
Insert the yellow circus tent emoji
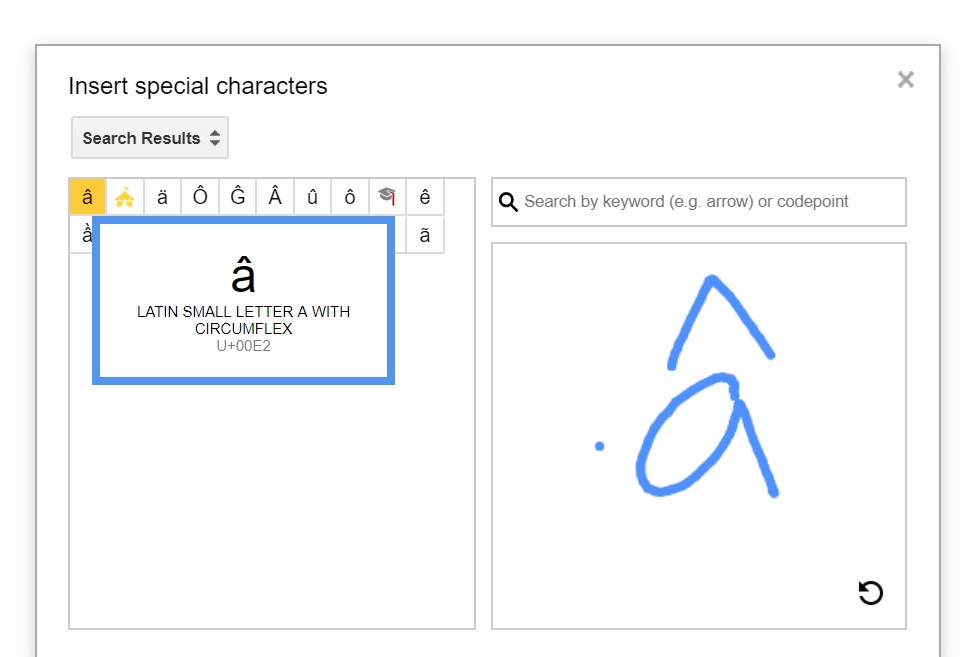point(125,197)
